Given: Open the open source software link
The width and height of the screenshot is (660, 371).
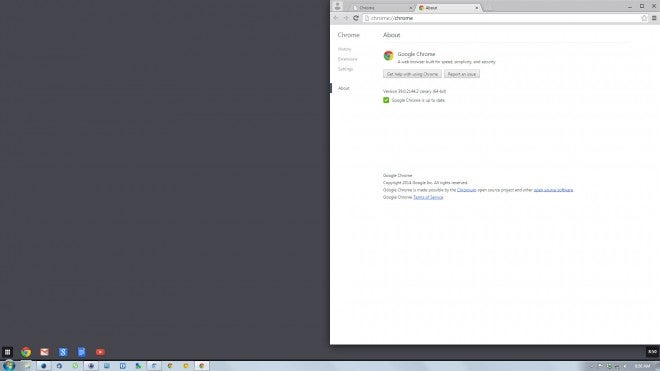Looking at the screenshot, I should [x=553, y=190].
